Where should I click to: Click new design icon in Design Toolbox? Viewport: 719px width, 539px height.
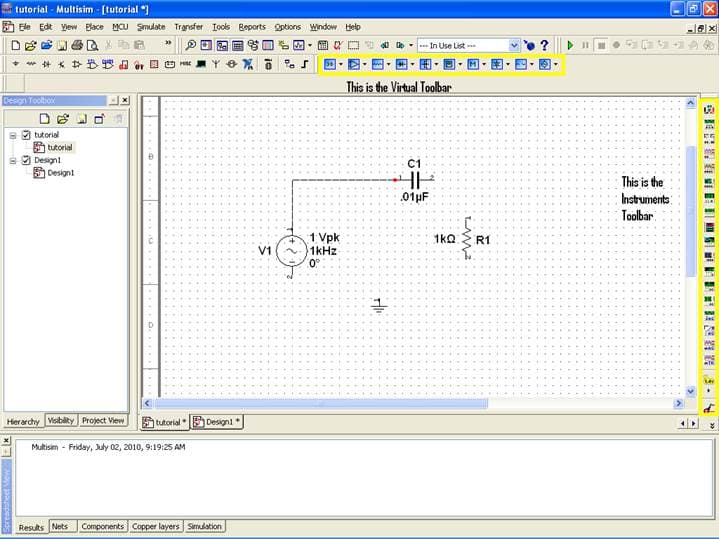(45, 118)
